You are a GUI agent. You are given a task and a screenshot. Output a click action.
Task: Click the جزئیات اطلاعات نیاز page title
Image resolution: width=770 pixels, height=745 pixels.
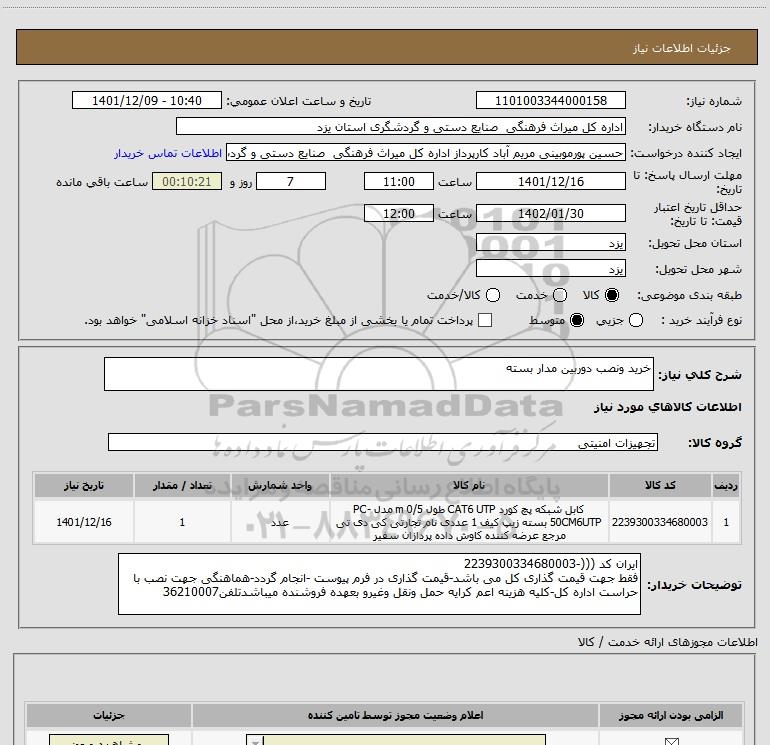click(682, 48)
